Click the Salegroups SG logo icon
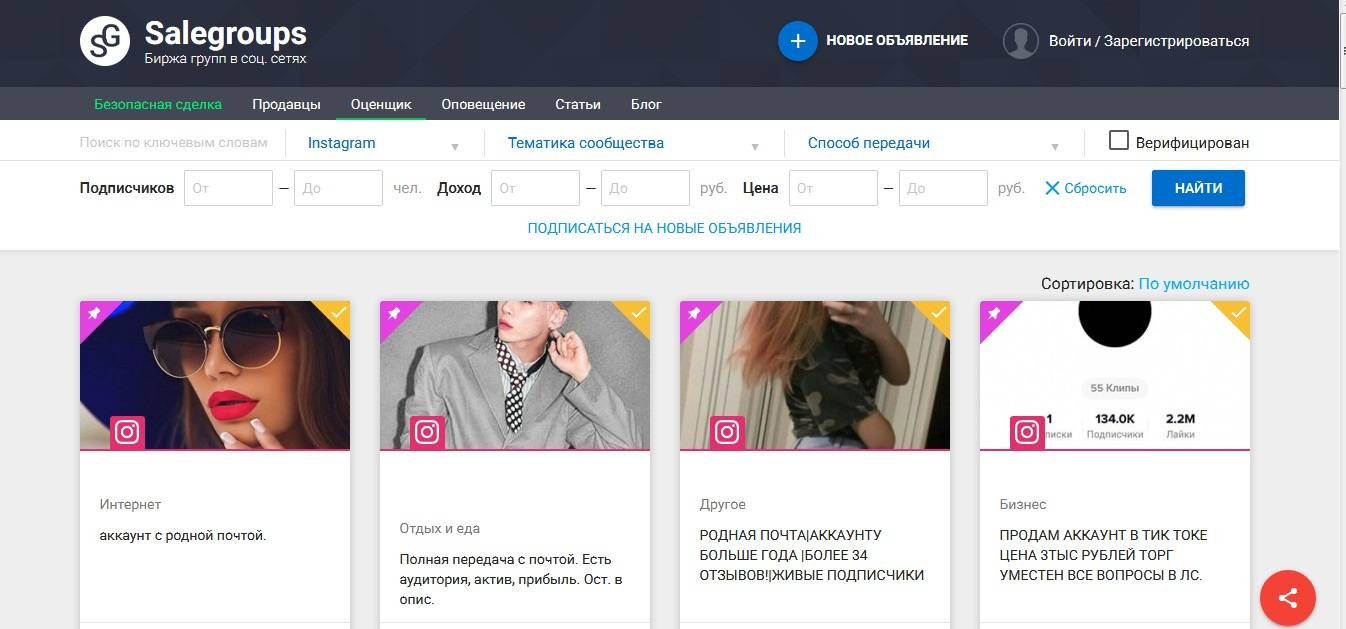Viewport: 1346px width, 629px height. [105, 42]
